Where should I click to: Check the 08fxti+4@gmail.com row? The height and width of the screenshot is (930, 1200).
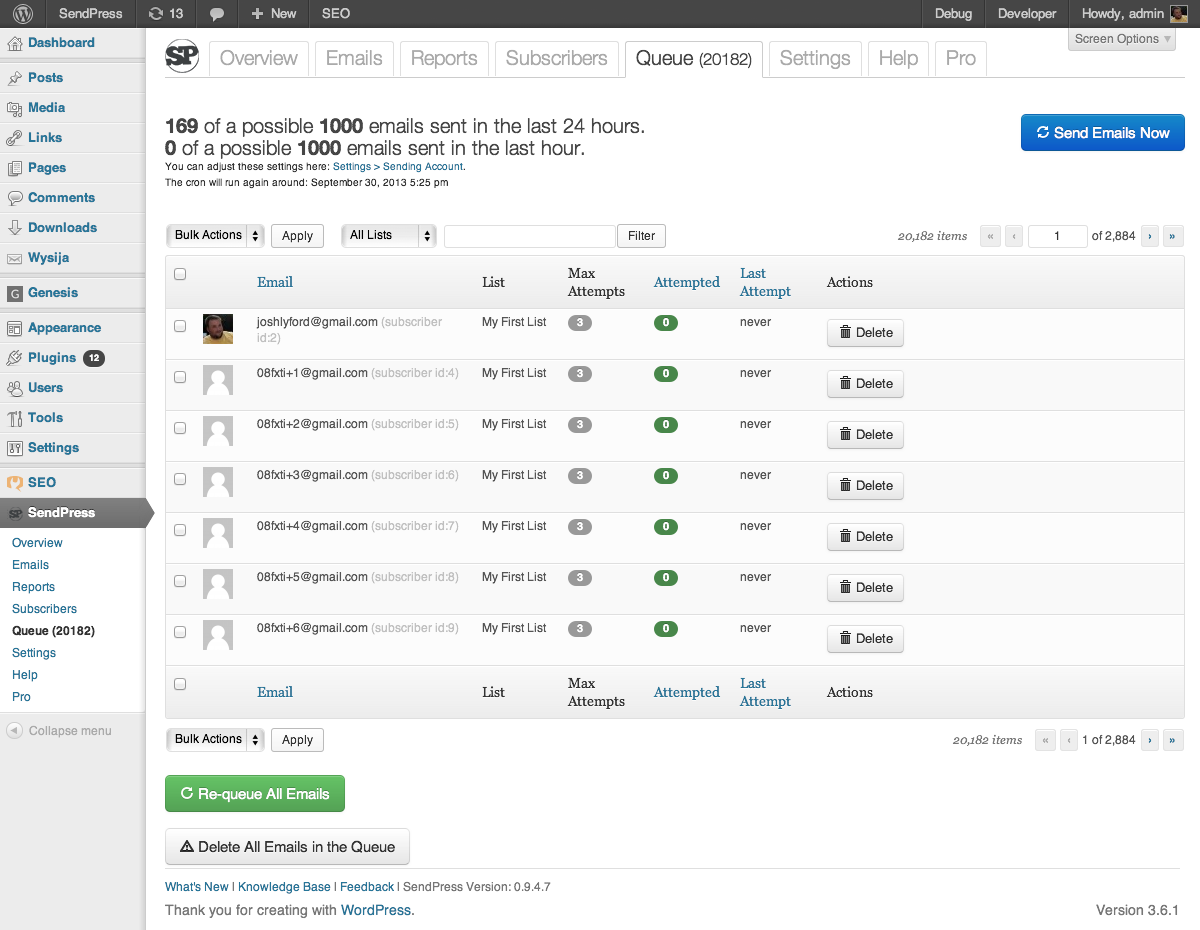180,530
